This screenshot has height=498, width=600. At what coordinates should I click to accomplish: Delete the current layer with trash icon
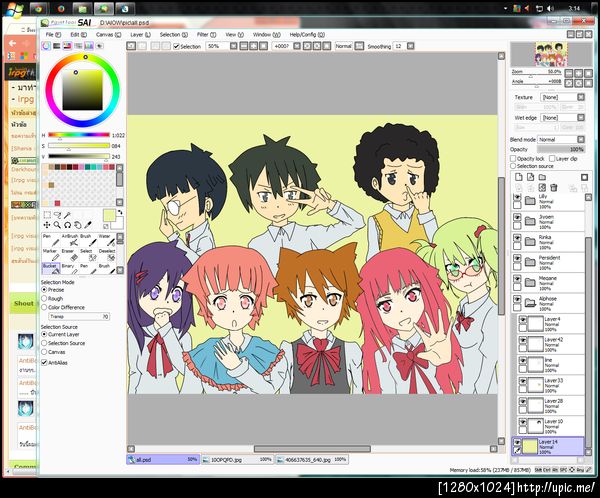(553, 188)
